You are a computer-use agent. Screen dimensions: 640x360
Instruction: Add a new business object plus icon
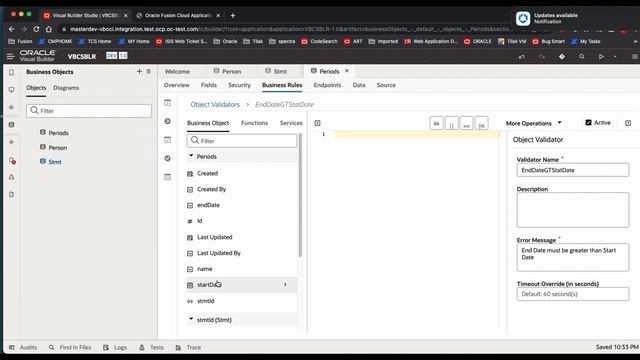[139, 71]
